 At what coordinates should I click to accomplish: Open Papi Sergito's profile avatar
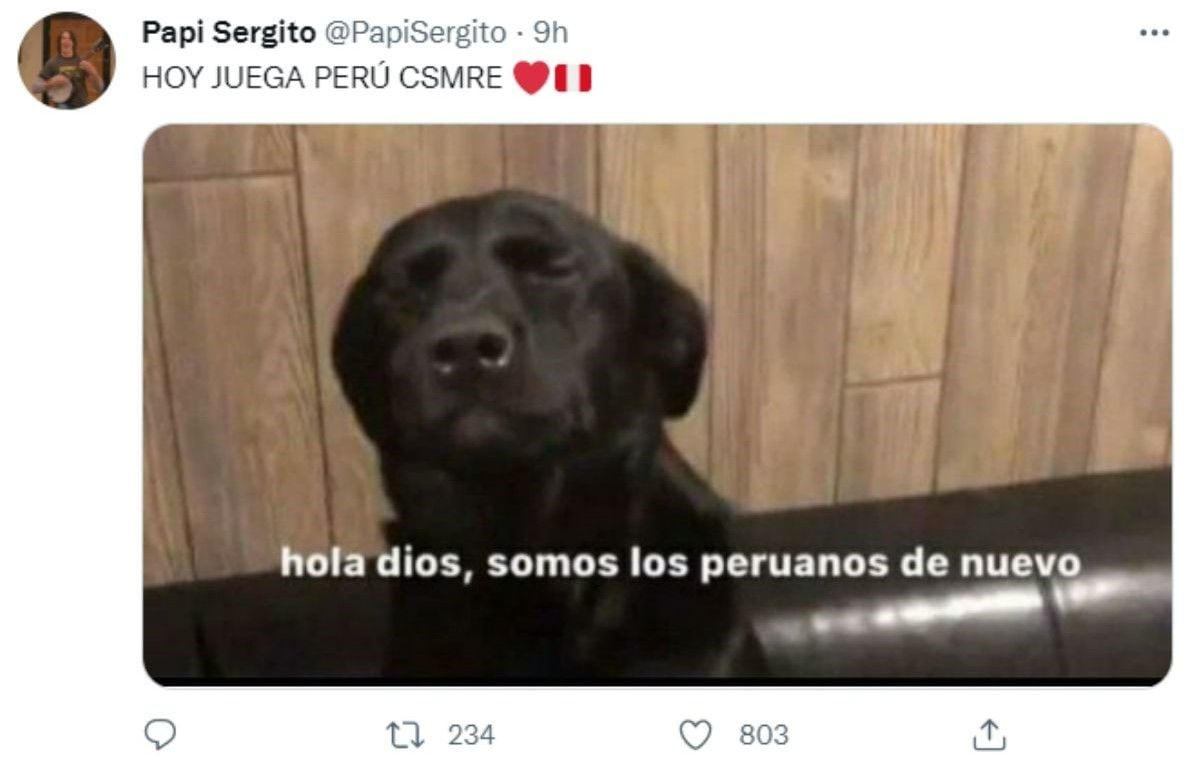(x=67, y=60)
